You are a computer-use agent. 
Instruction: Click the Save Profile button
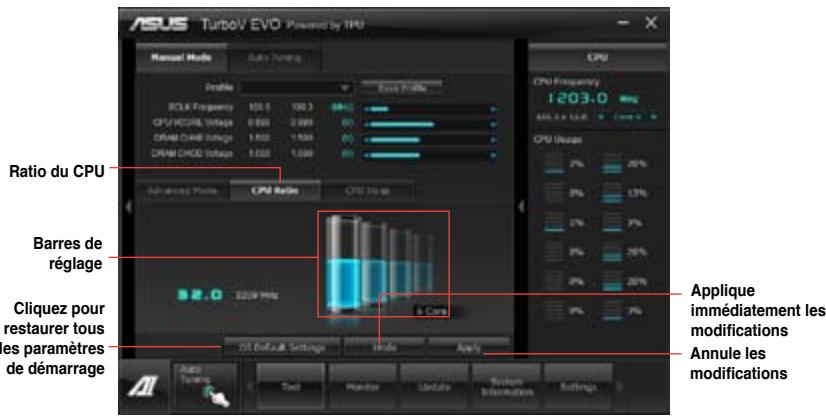402,88
